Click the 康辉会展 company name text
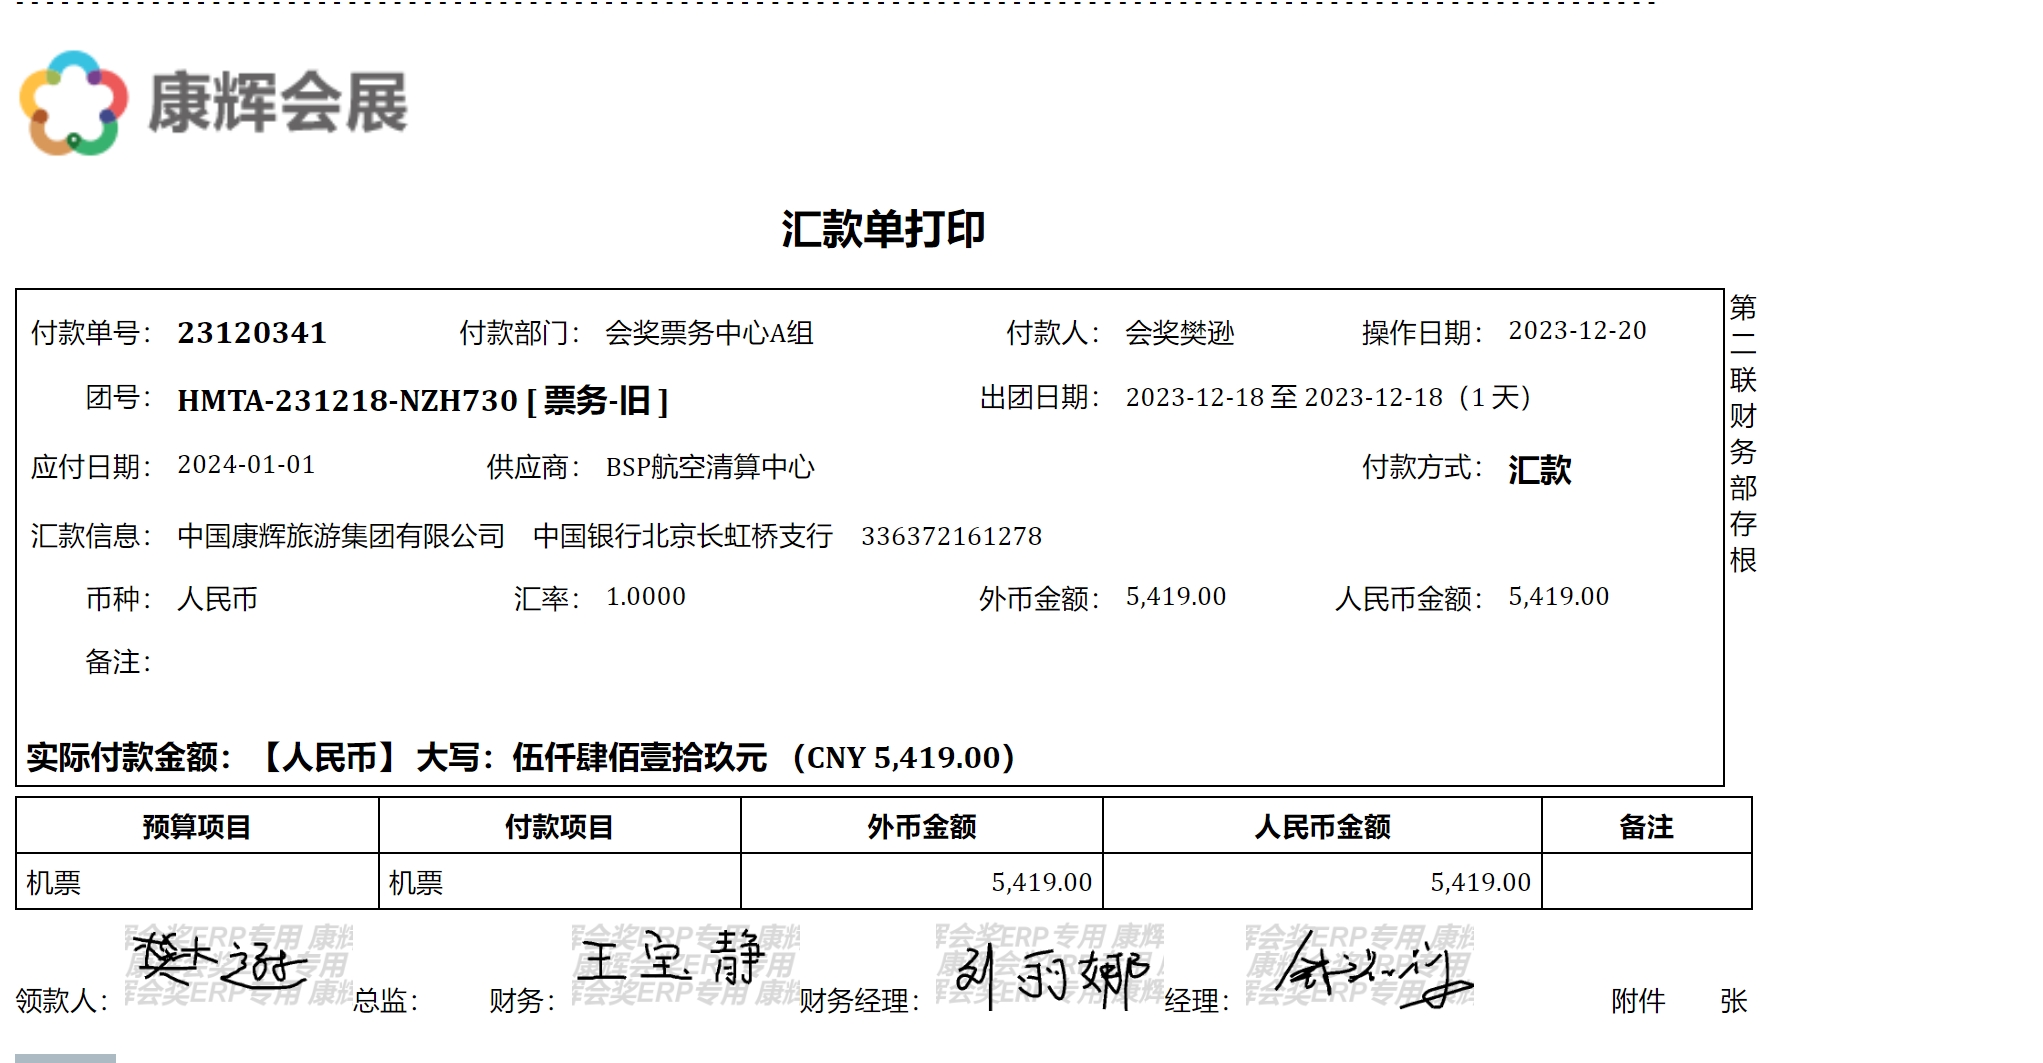Image resolution: width=2043 pixels, height=1063 pixels. [278, 103]
